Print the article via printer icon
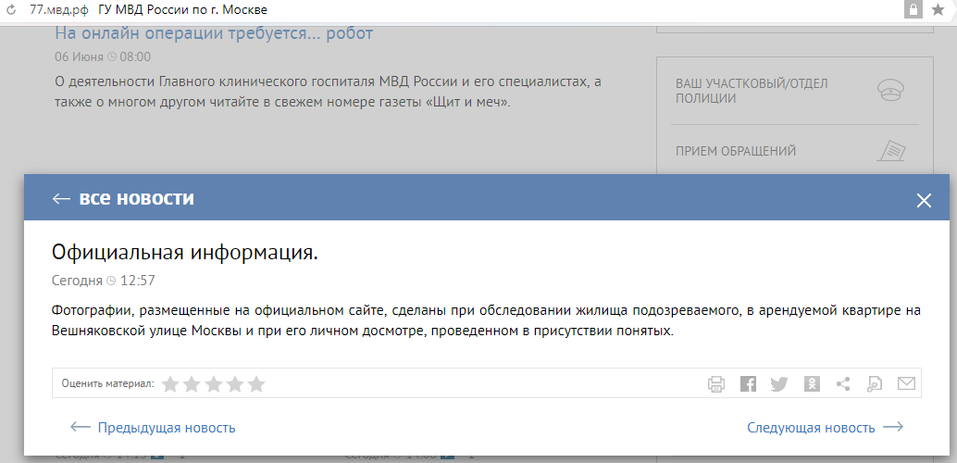 [x=717, y=384]
